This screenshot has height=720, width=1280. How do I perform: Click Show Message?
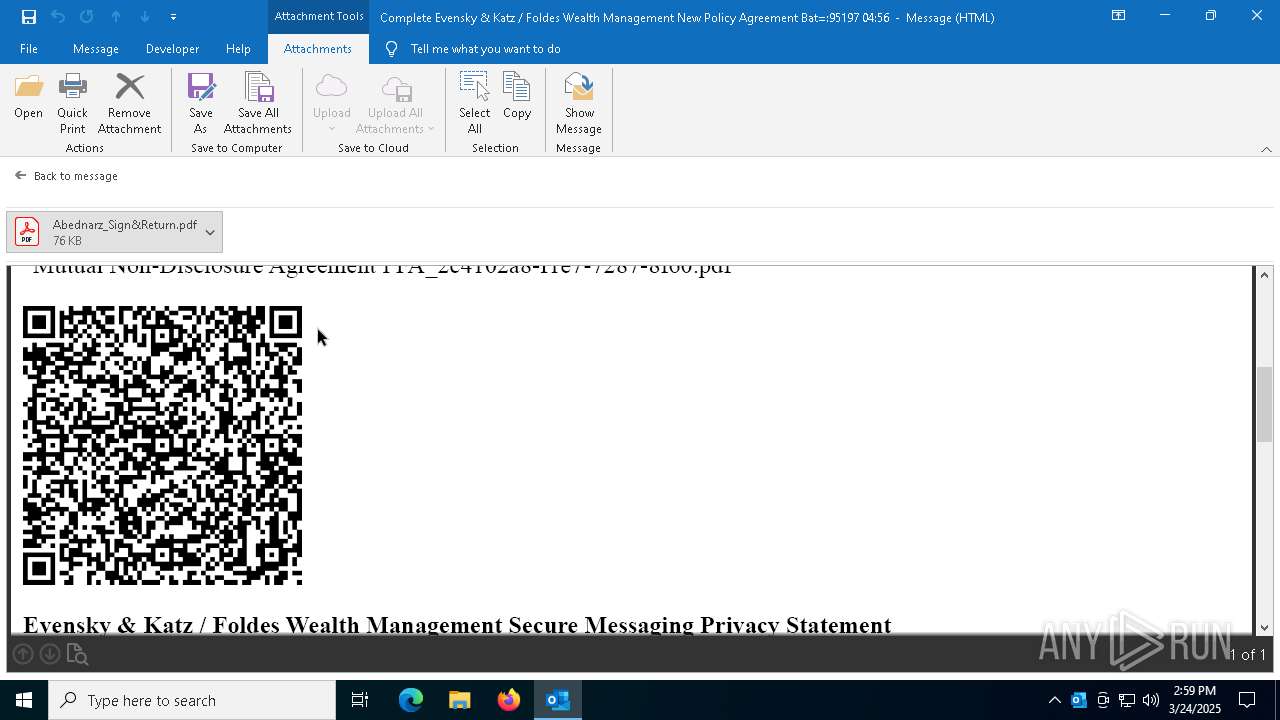pos(579,104)
